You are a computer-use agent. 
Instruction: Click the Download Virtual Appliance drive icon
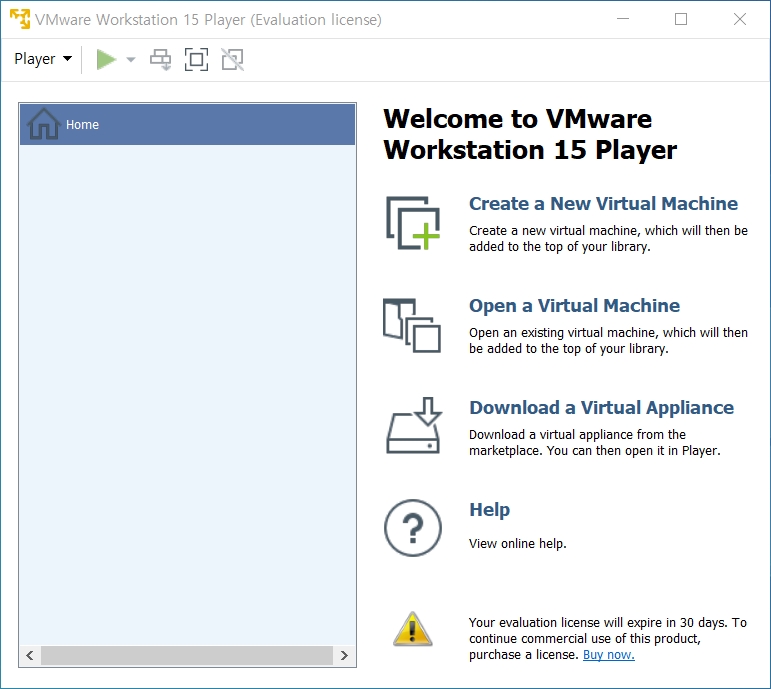click(x=414, y=425)
